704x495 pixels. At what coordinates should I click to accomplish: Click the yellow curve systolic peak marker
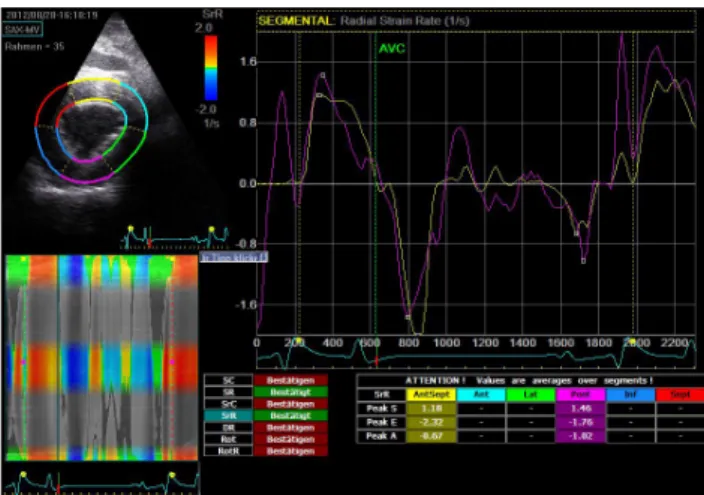[319, 95]
